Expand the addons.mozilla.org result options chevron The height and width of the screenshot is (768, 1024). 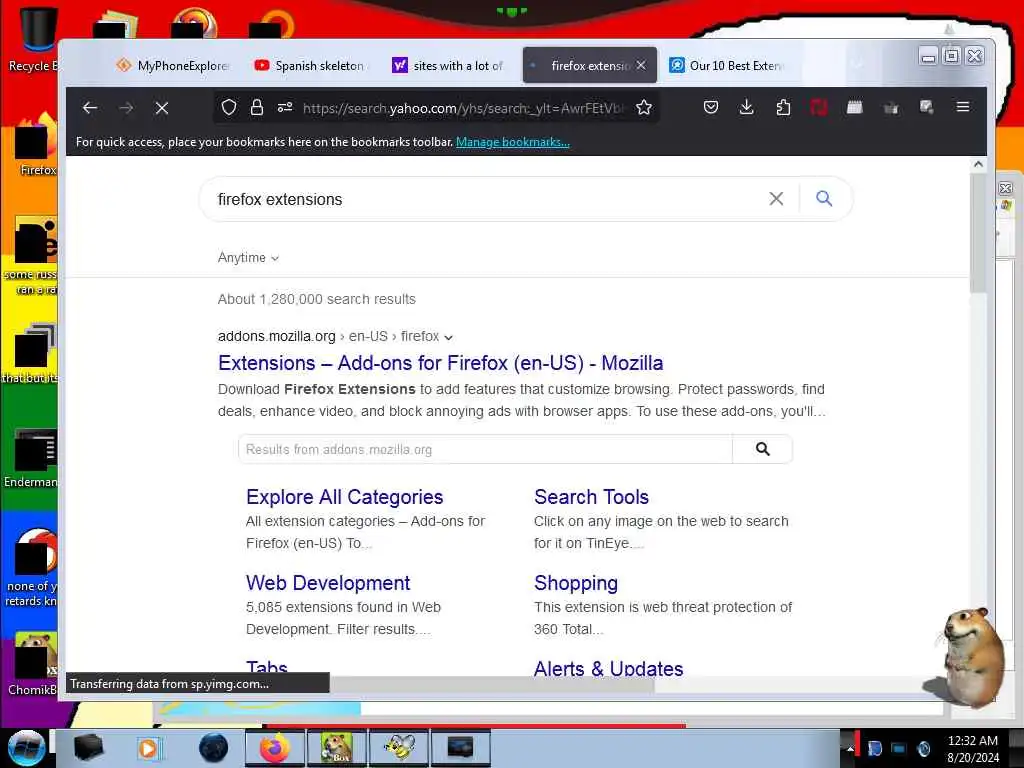coord(449,338)
